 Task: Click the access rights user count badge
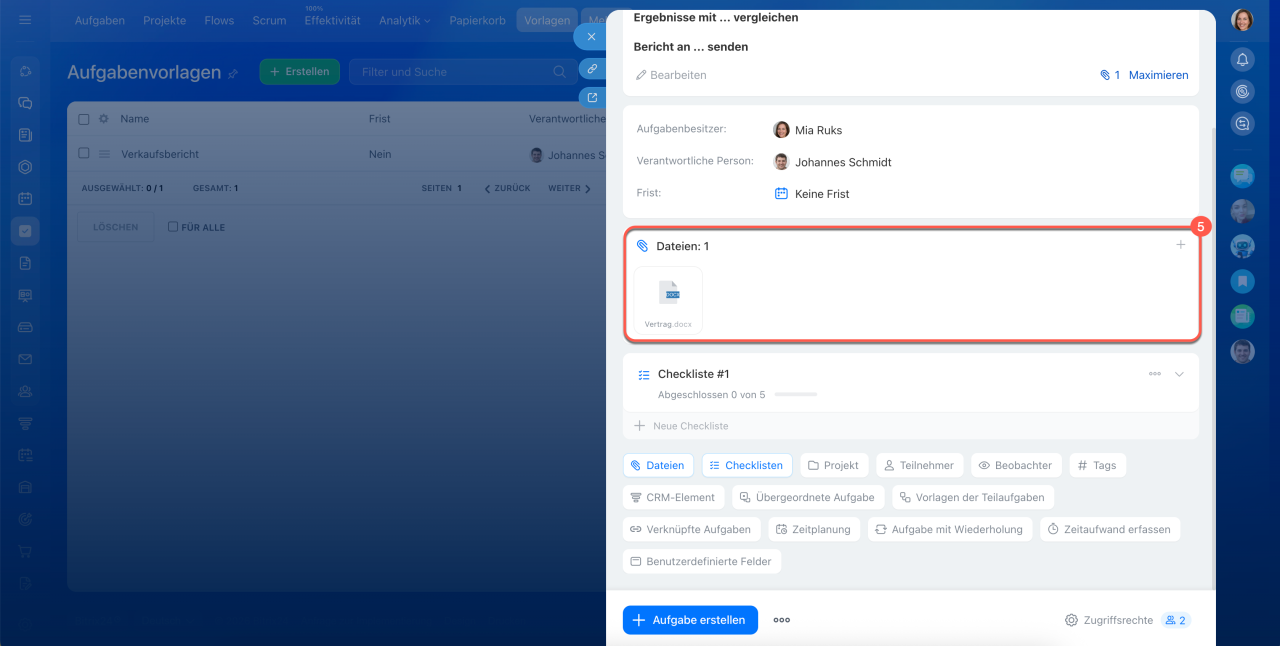point(1175,620)
